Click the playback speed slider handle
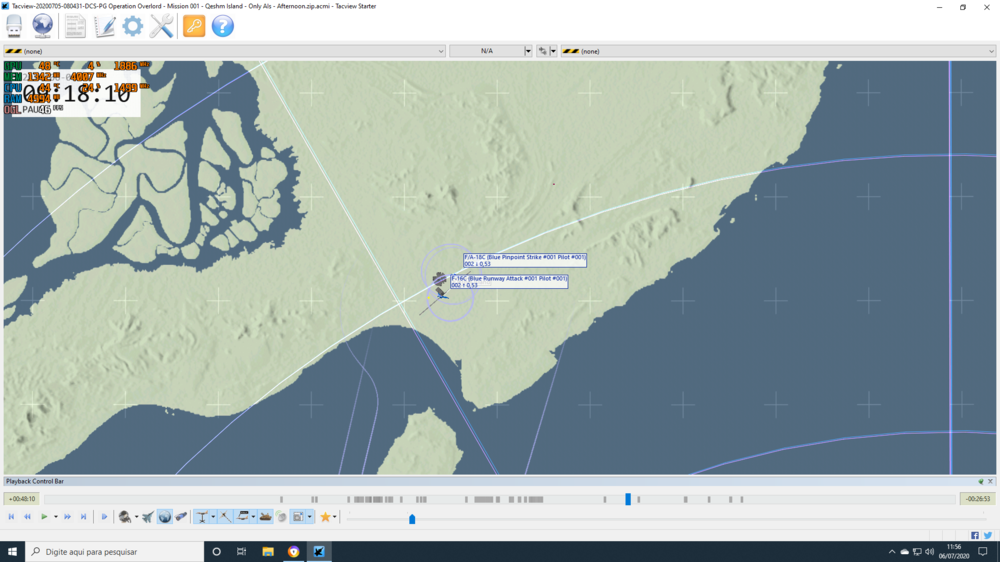Screen dimensions: 1000x562 point(412,519)
